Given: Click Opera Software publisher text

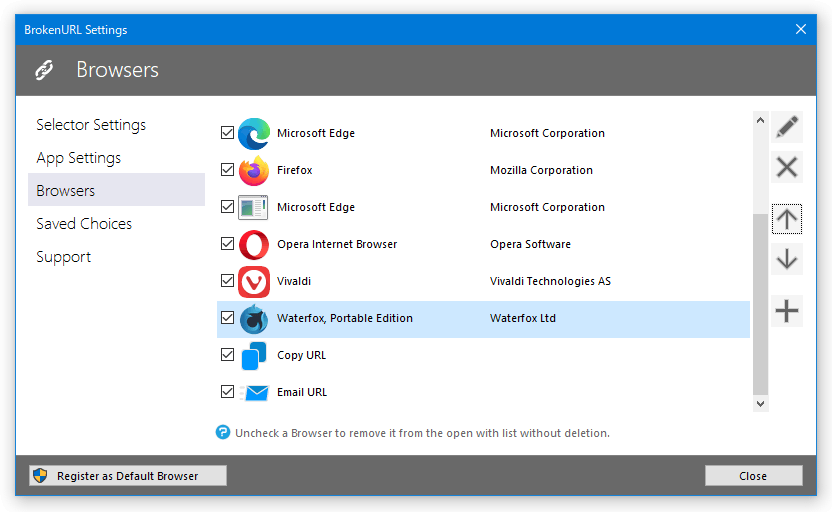Looking at the screenshot, I should click(x=530, y=244).
